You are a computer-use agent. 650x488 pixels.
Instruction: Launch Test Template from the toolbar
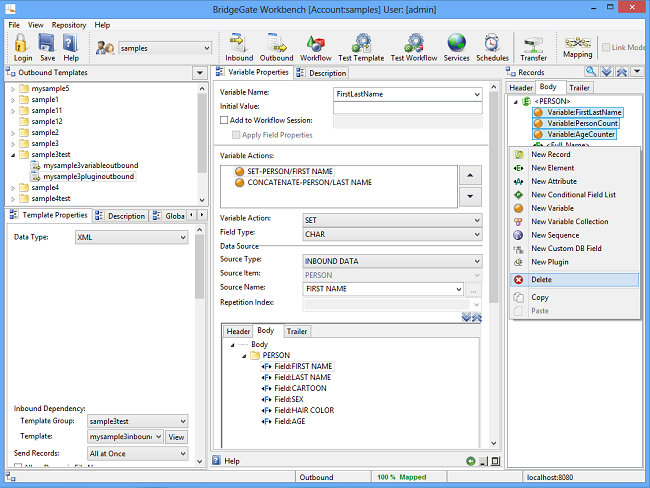(361, 47)
